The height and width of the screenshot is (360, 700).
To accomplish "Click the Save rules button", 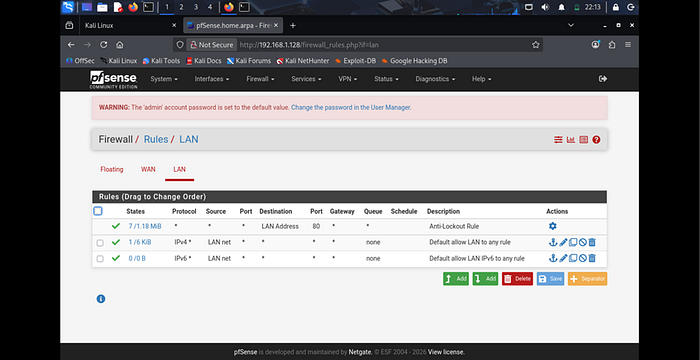I will [x=550, y=279].
